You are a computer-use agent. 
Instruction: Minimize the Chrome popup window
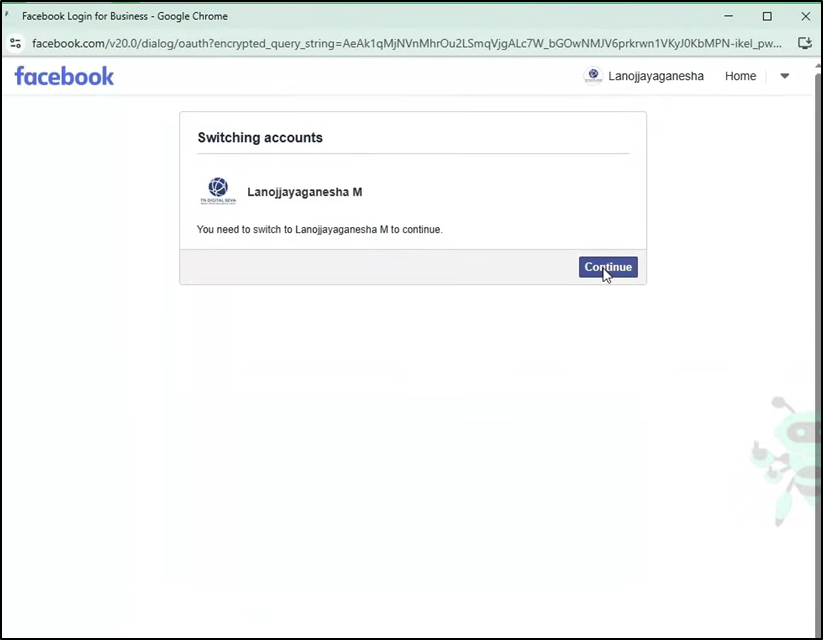point(728,16)
